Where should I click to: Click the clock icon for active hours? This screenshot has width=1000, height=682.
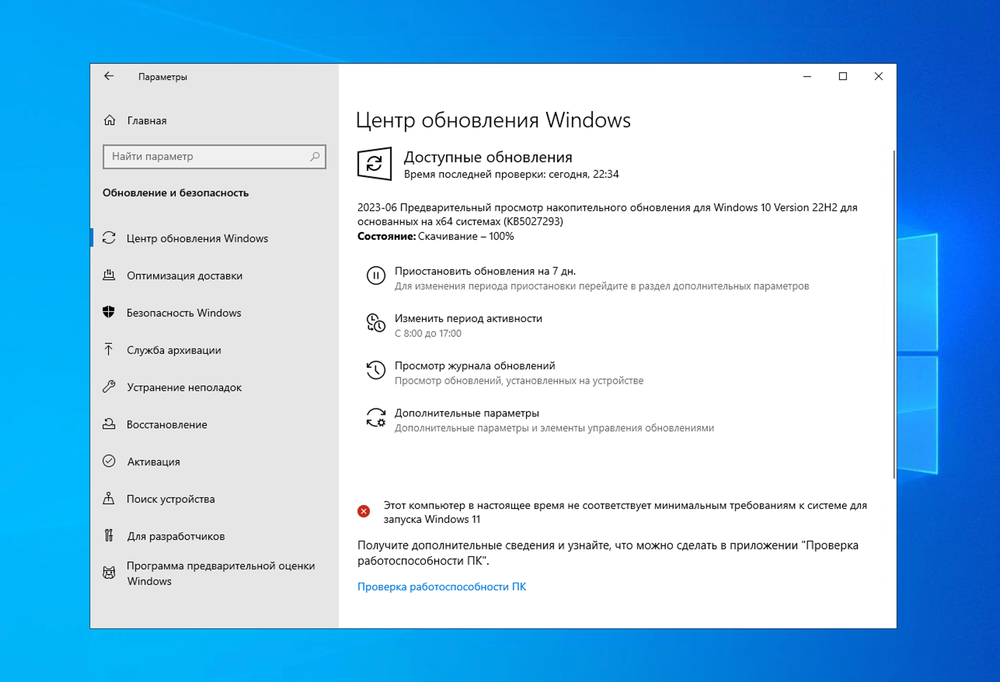[376, 323]
